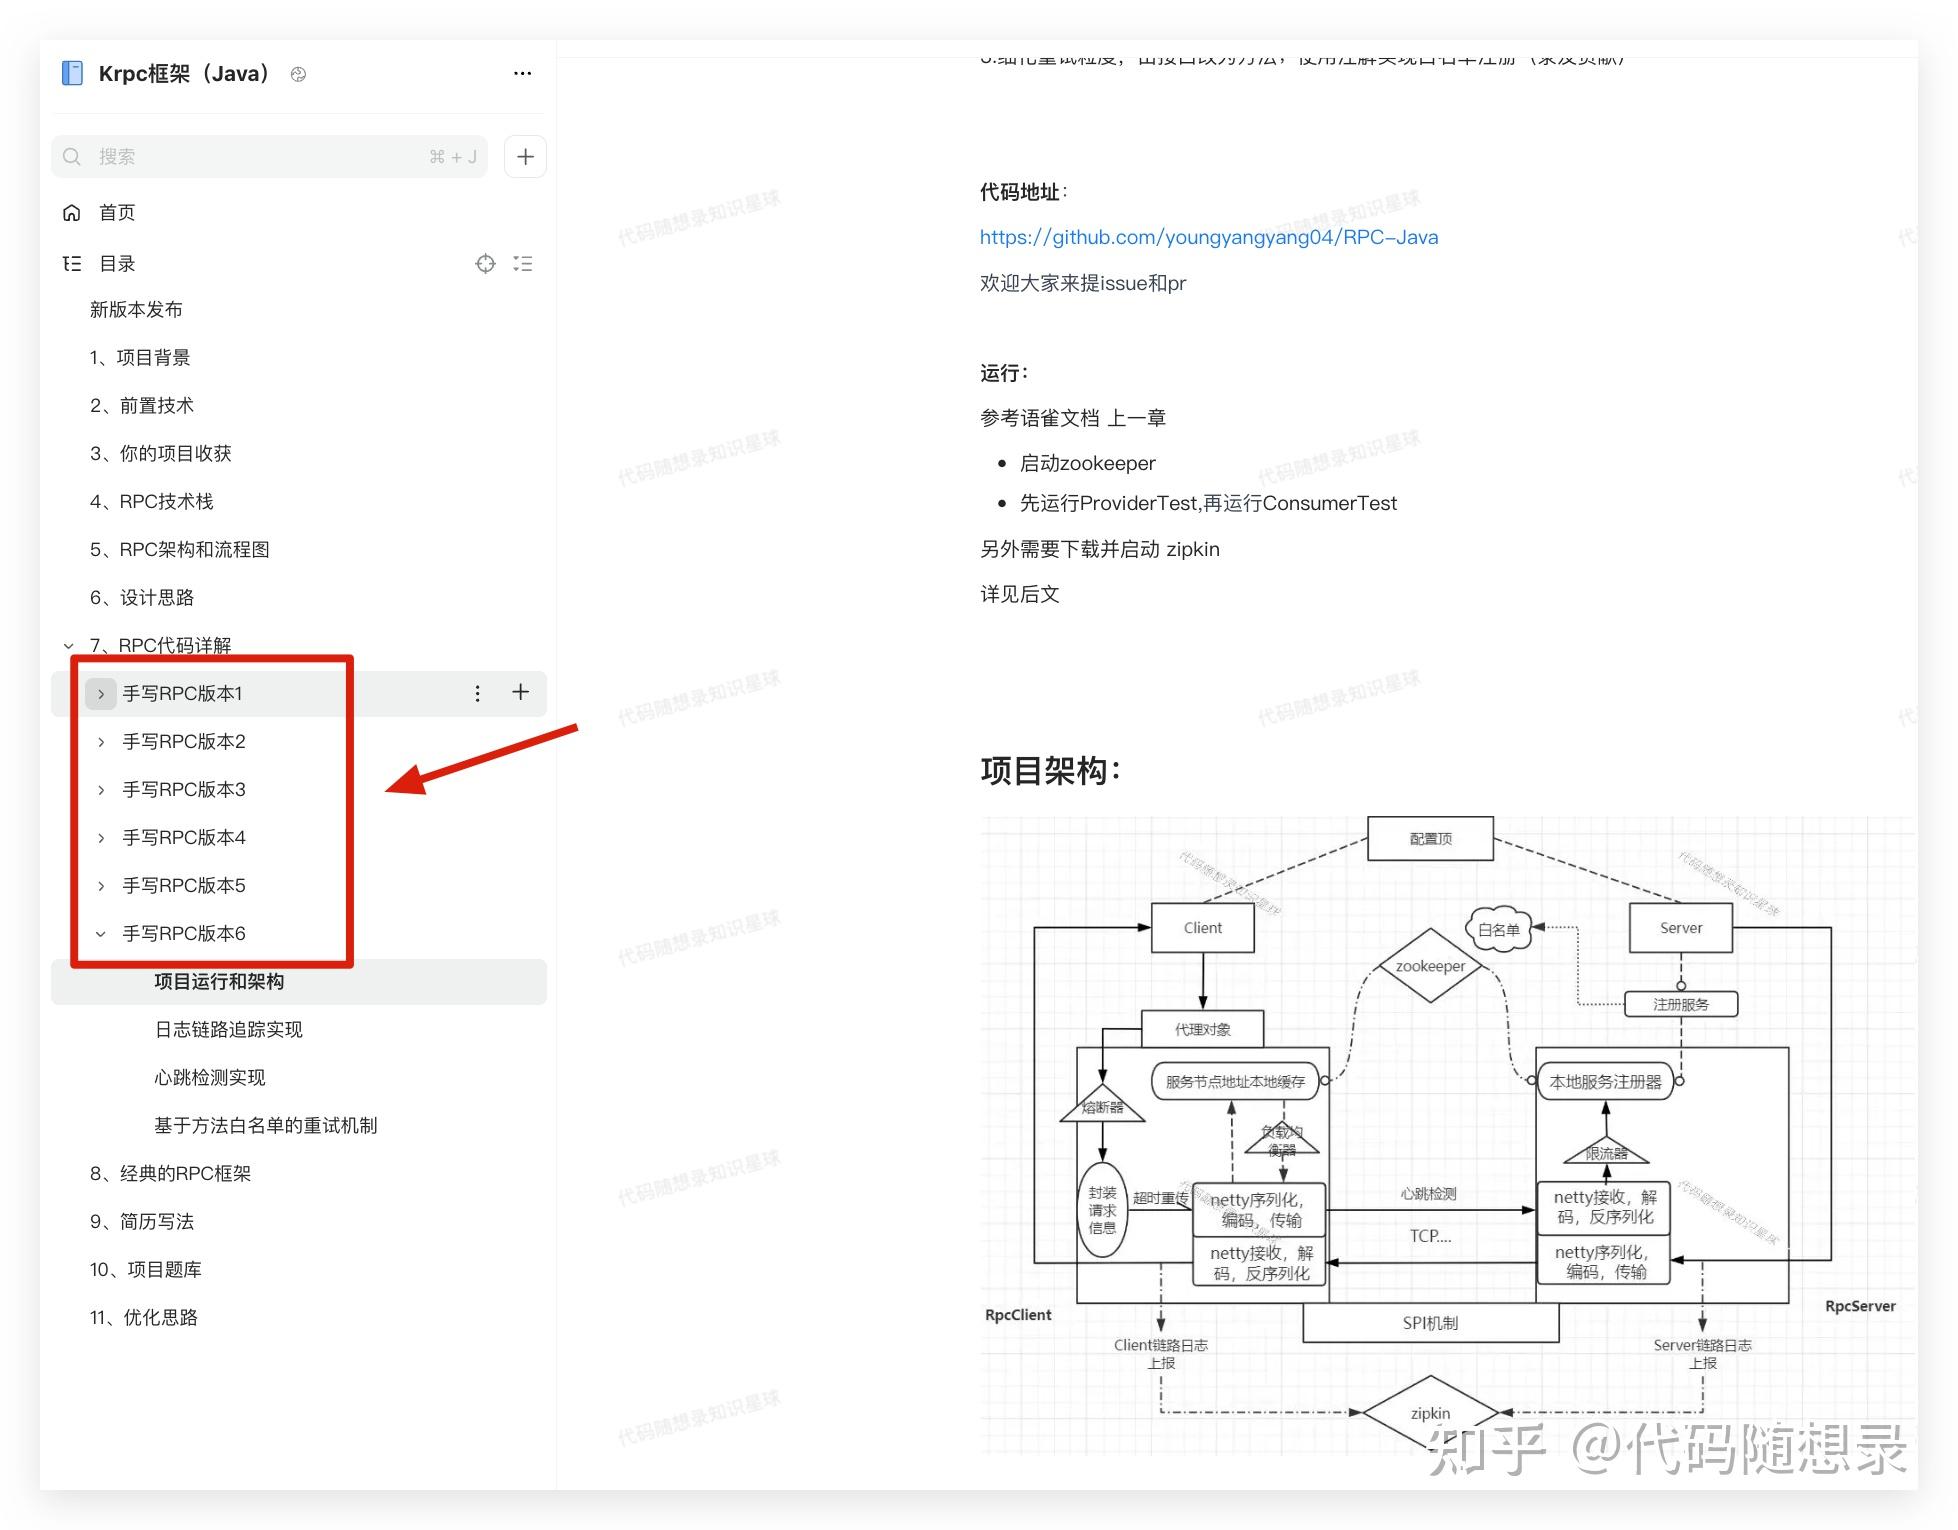Click the magnifier icon in the search bar
The image size is (1958, 1530).
pyautogui.click(x=71, y=156)
